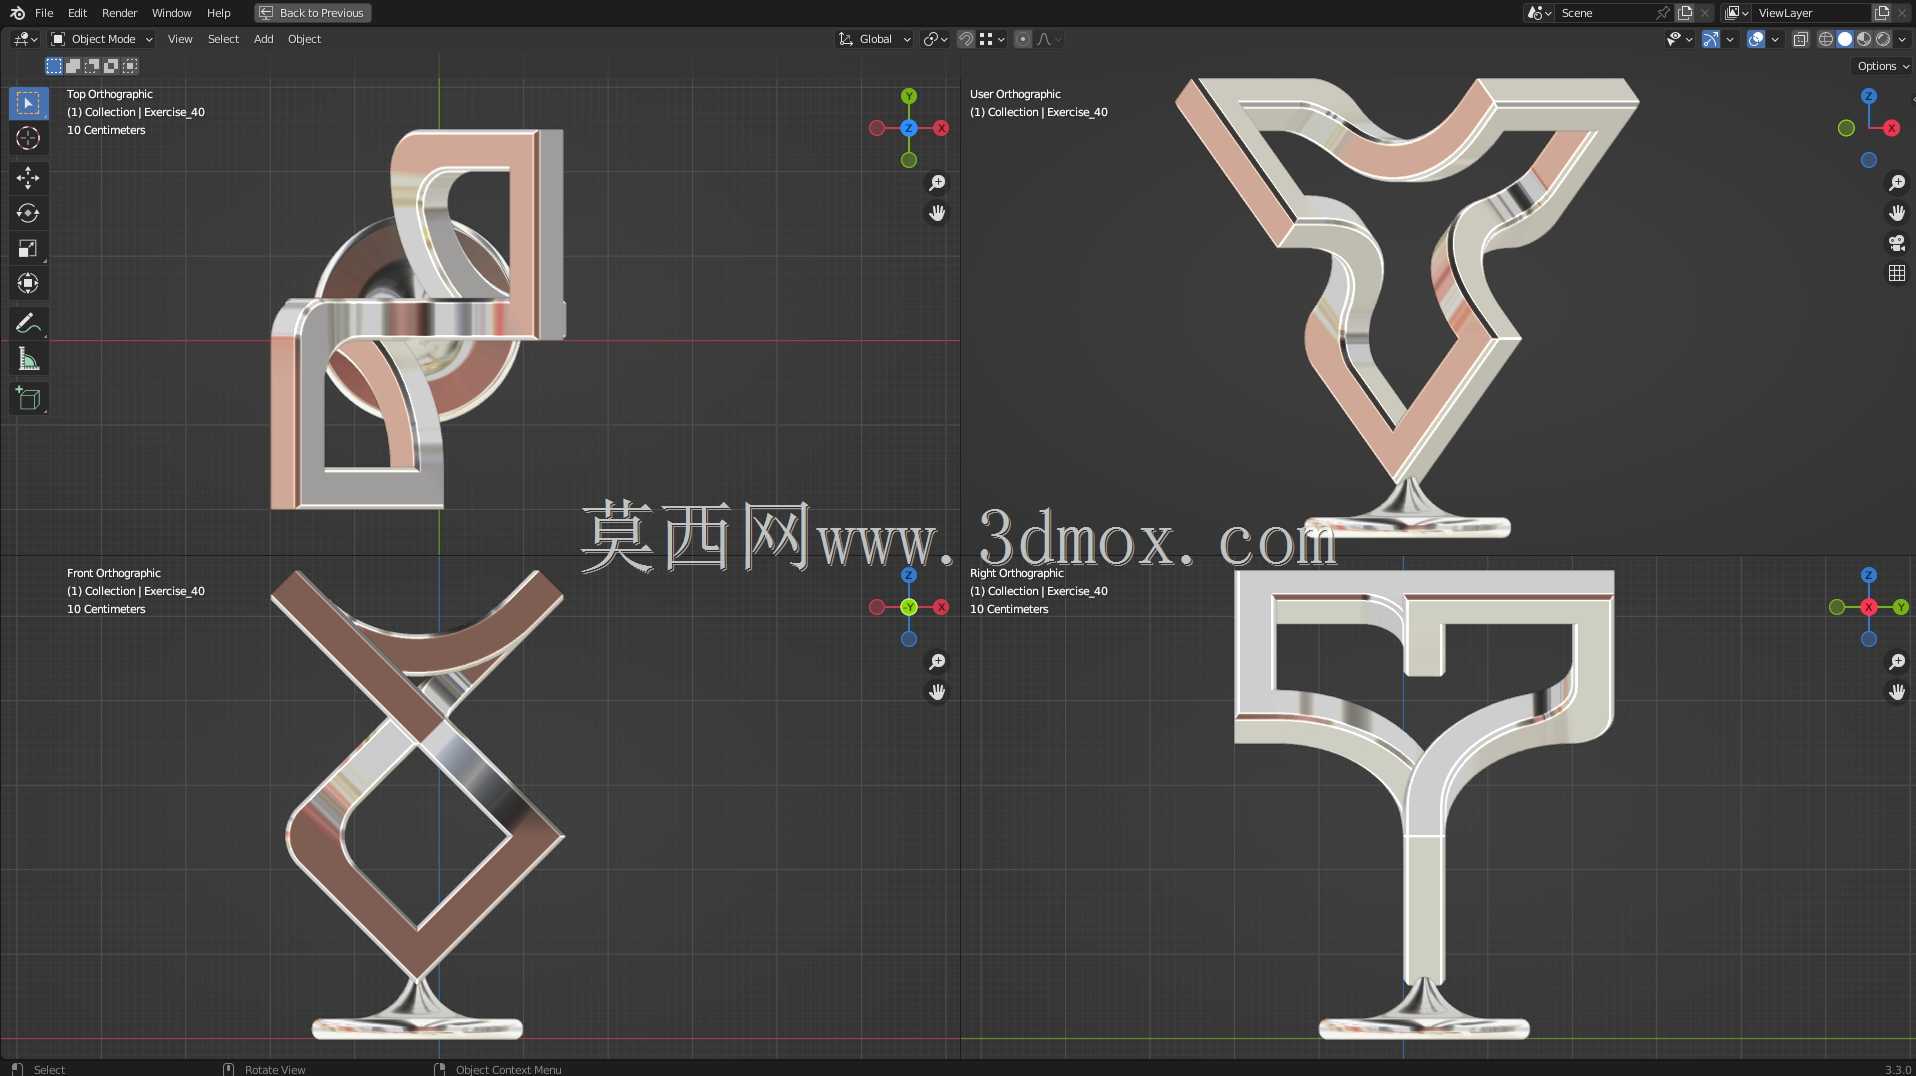Image resolution: width=1916 pixels, height=1076 pixels.
Task: Click pan hand icon in Top Orthographic view
Action: click(937, 213)
